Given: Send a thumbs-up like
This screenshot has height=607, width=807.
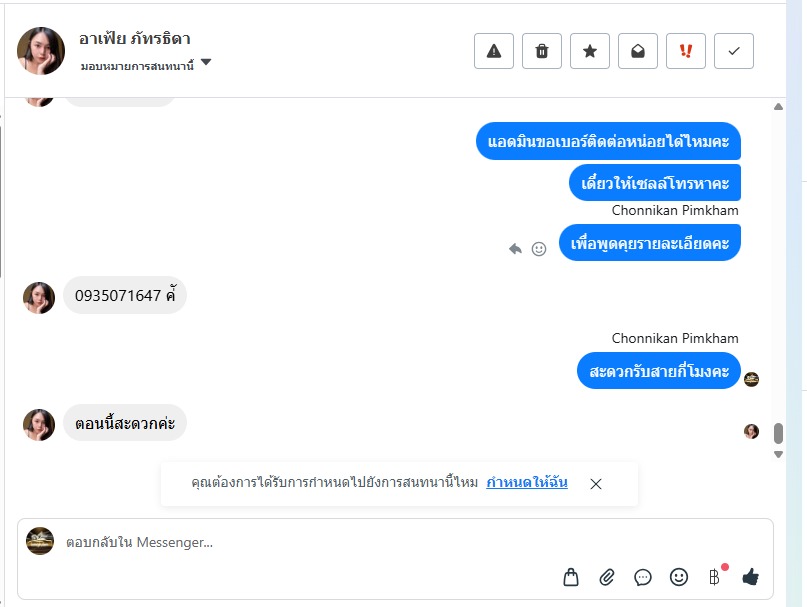Looking at the screenshot, I should [750, 577].
